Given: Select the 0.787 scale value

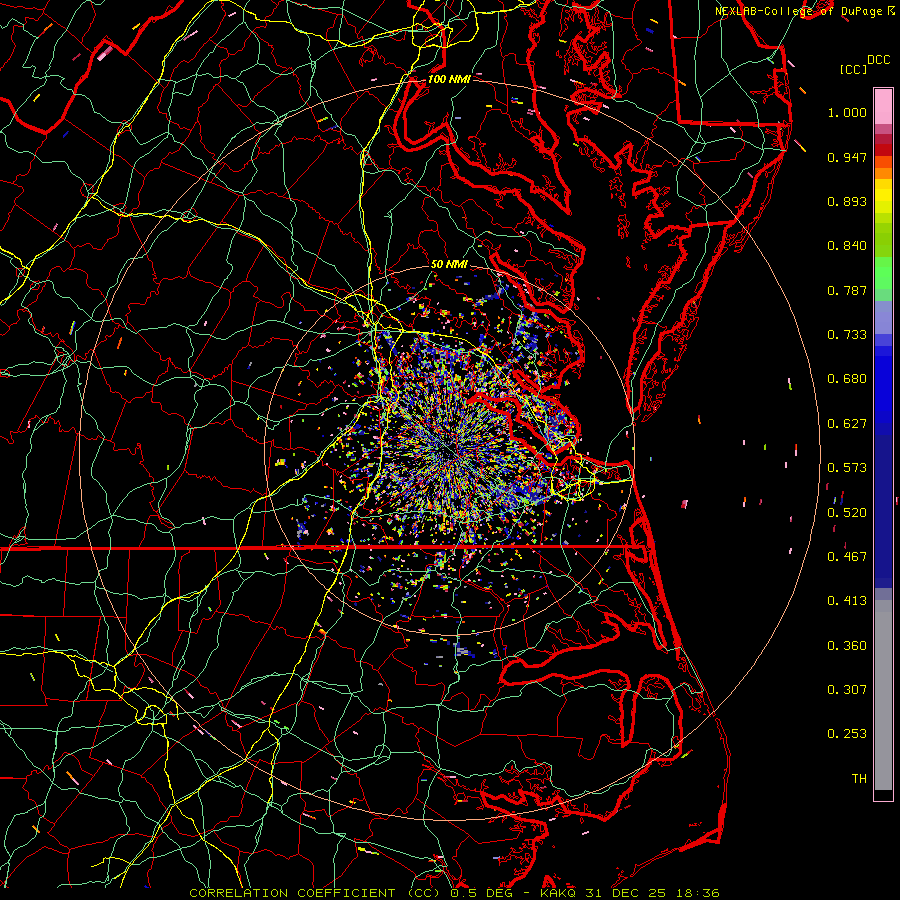Looking at the screenshot, I should 847,290.
